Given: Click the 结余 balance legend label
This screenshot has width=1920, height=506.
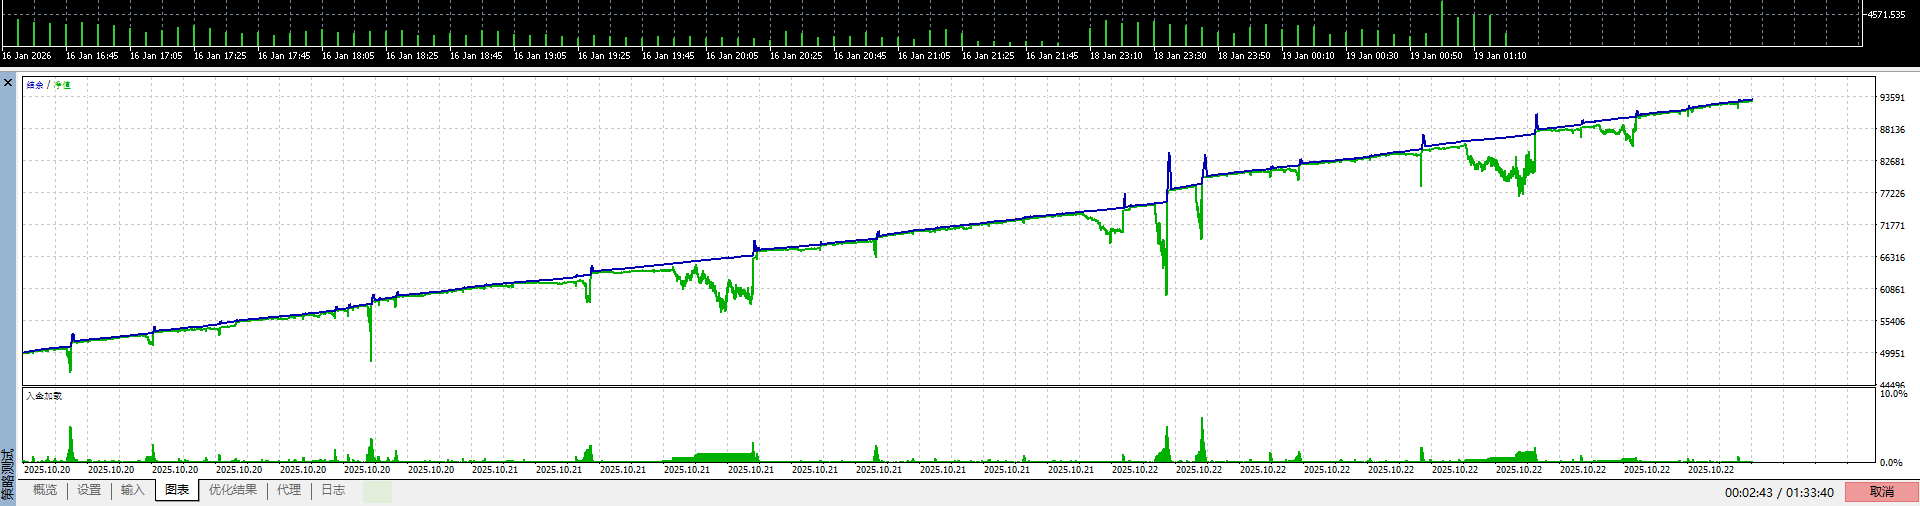Looking at the screenshot, I should 35,85.
